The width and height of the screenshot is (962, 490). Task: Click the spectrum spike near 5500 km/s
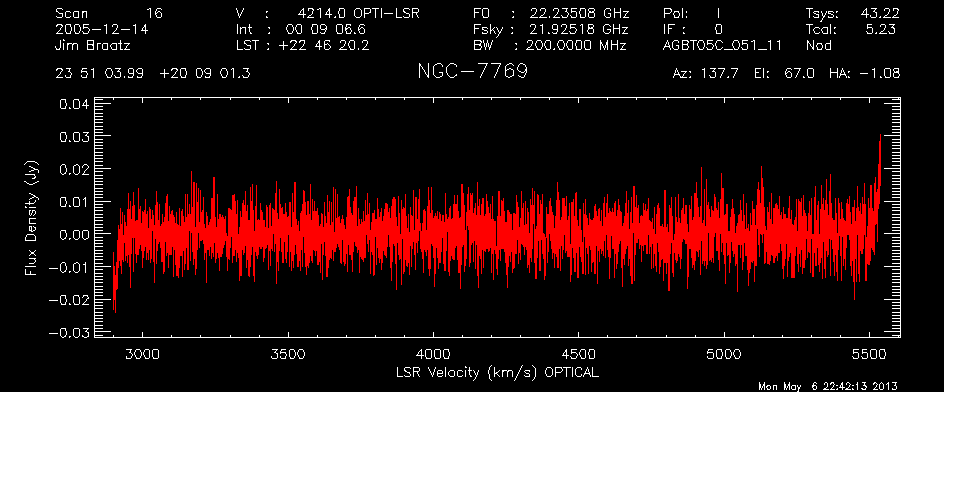pos(880,163)
